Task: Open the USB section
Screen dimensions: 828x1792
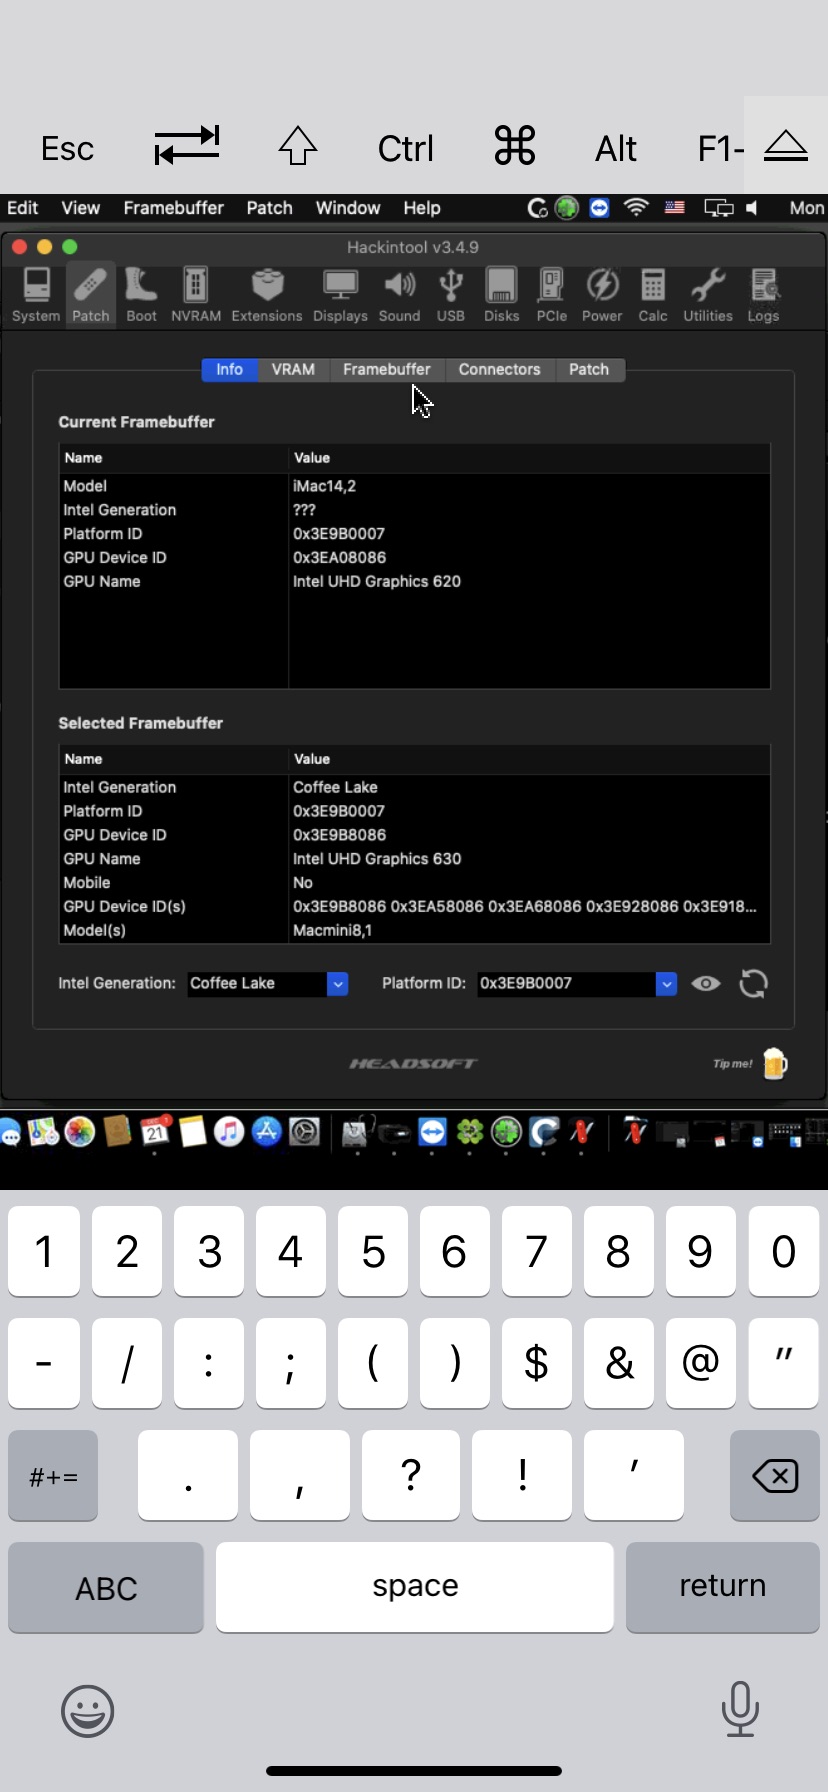Action: coord(451,295)
